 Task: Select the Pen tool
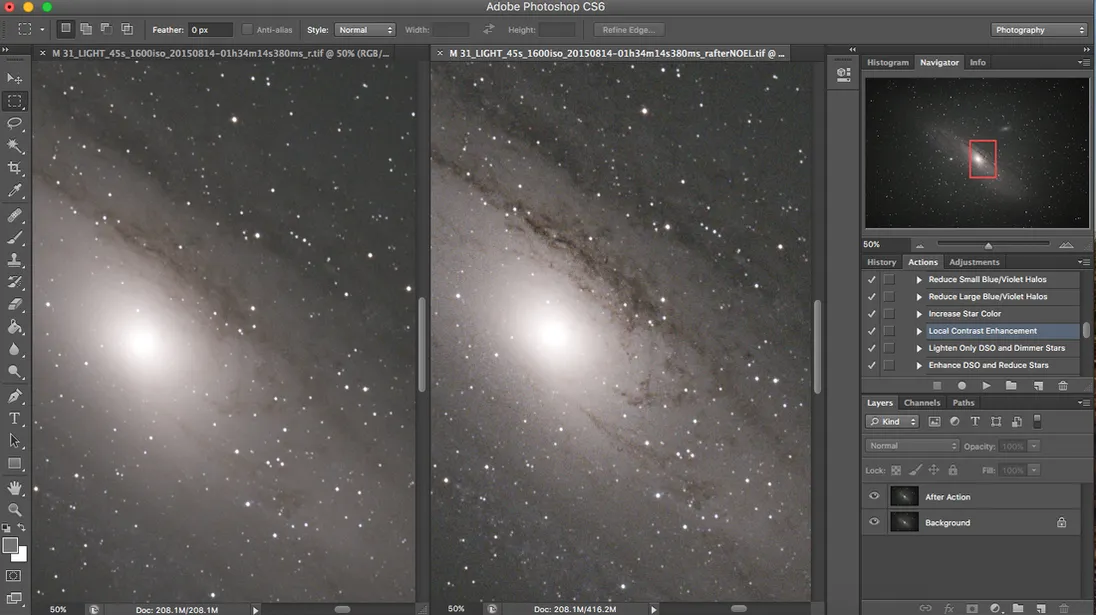(14, 396)
